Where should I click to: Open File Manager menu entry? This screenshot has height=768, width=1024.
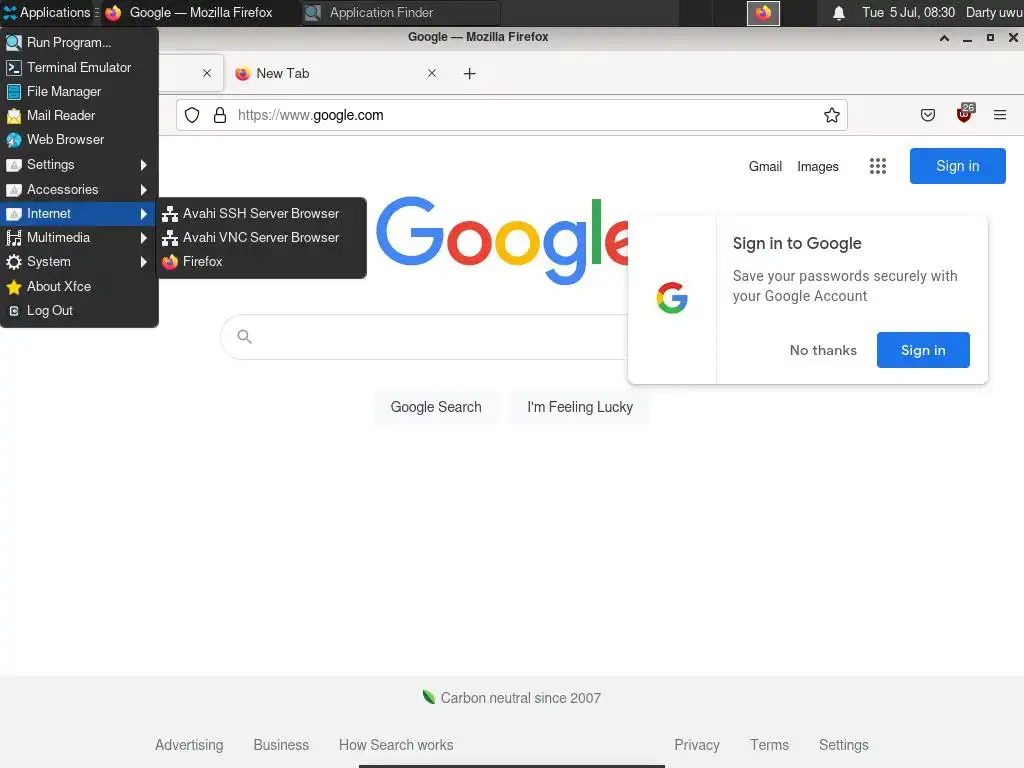(79, 91)
